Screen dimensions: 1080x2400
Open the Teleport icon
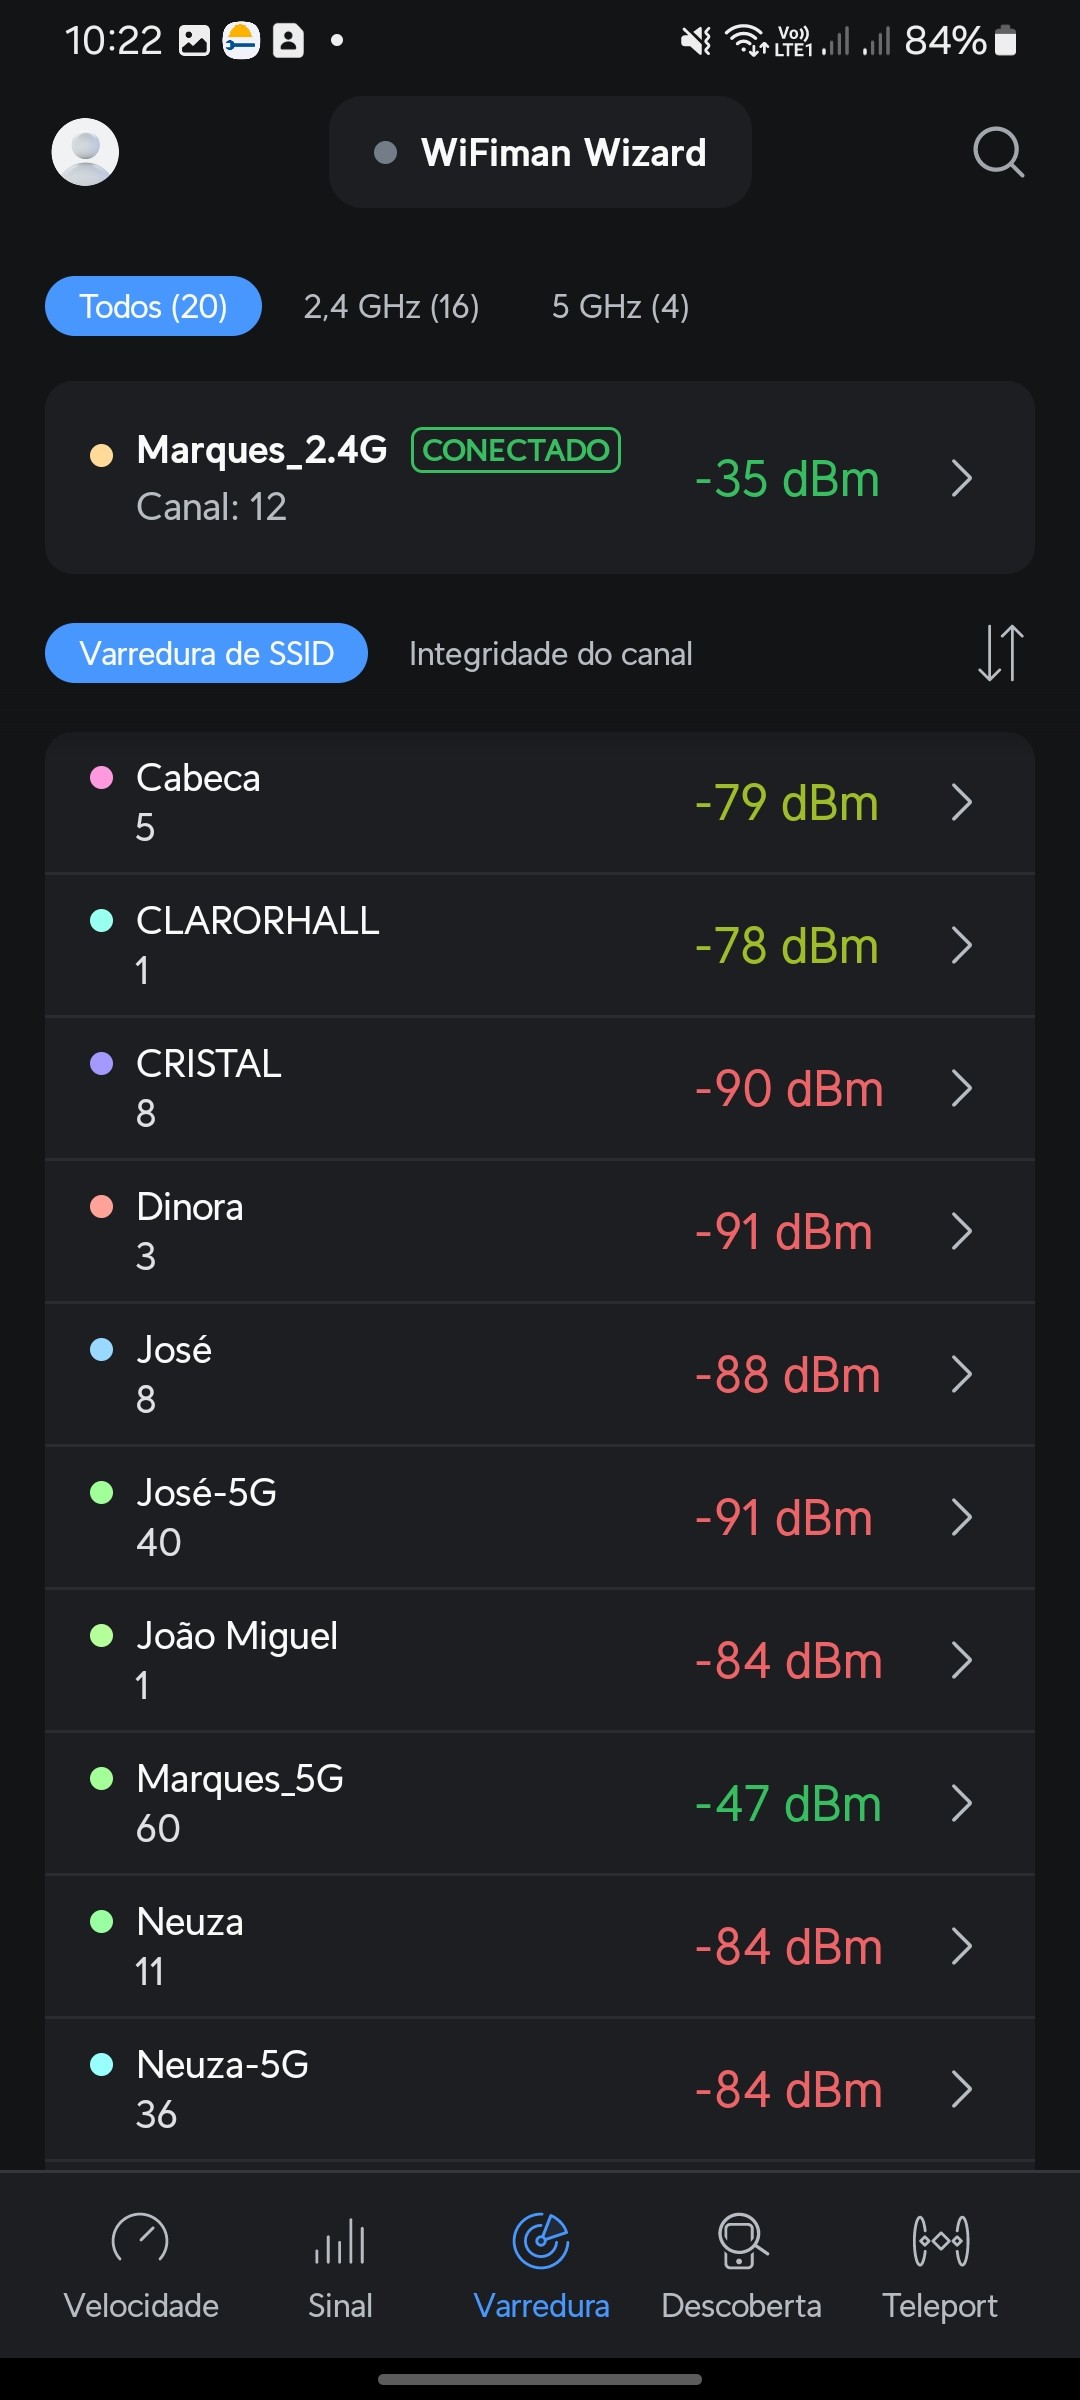(940, 2240)
